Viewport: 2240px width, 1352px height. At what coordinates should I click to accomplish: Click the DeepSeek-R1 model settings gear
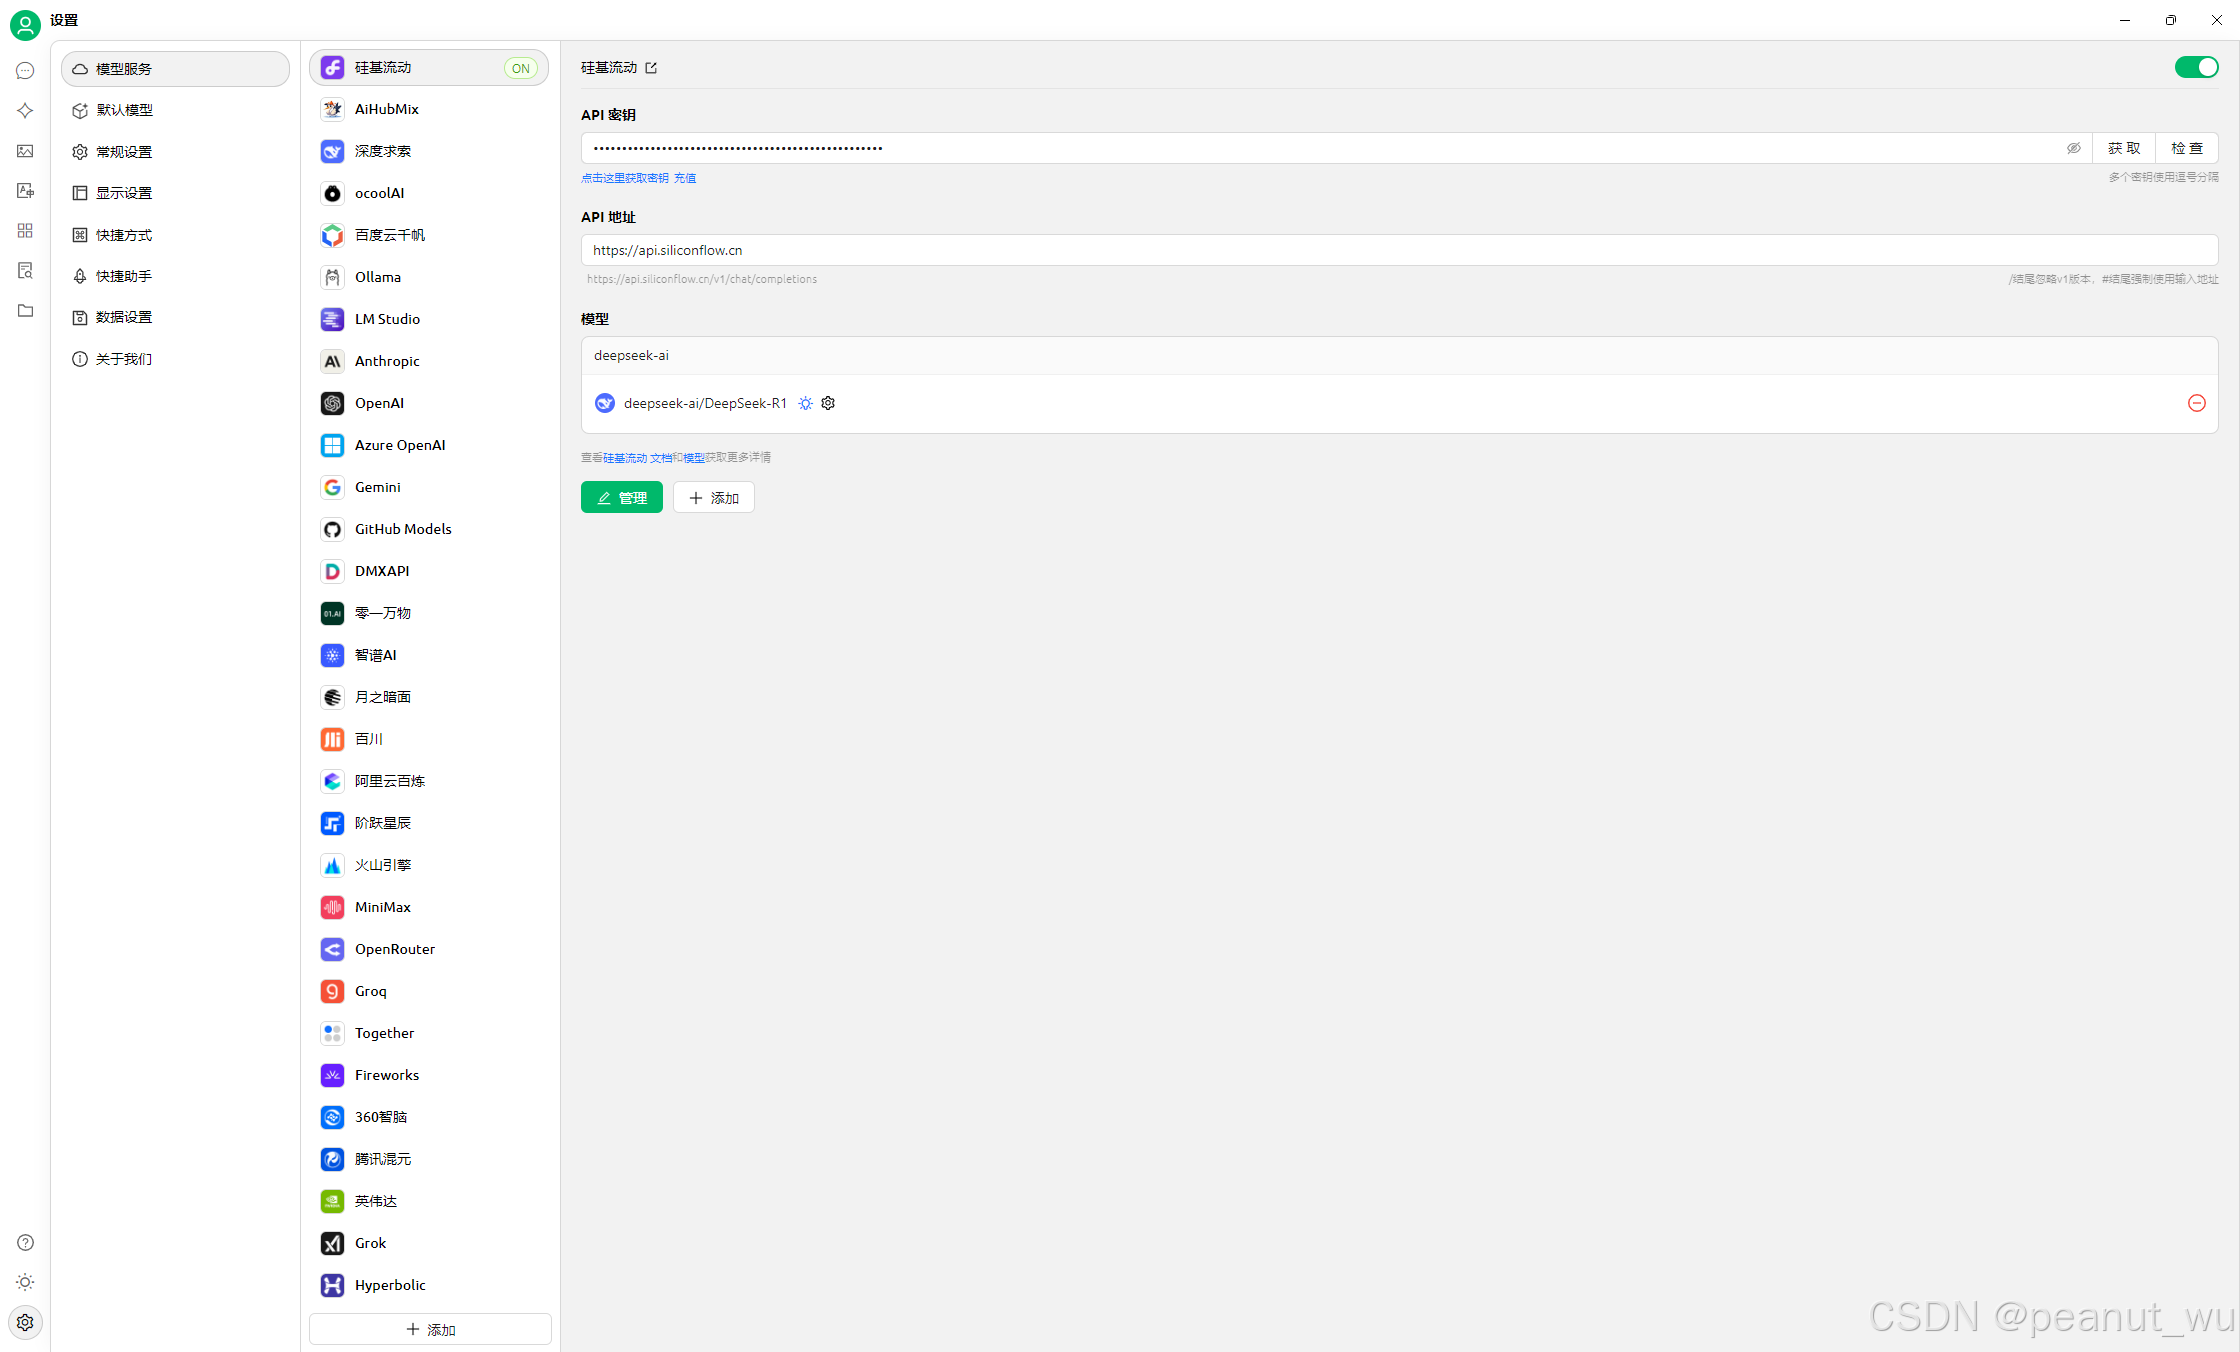[x=828, y=403]
